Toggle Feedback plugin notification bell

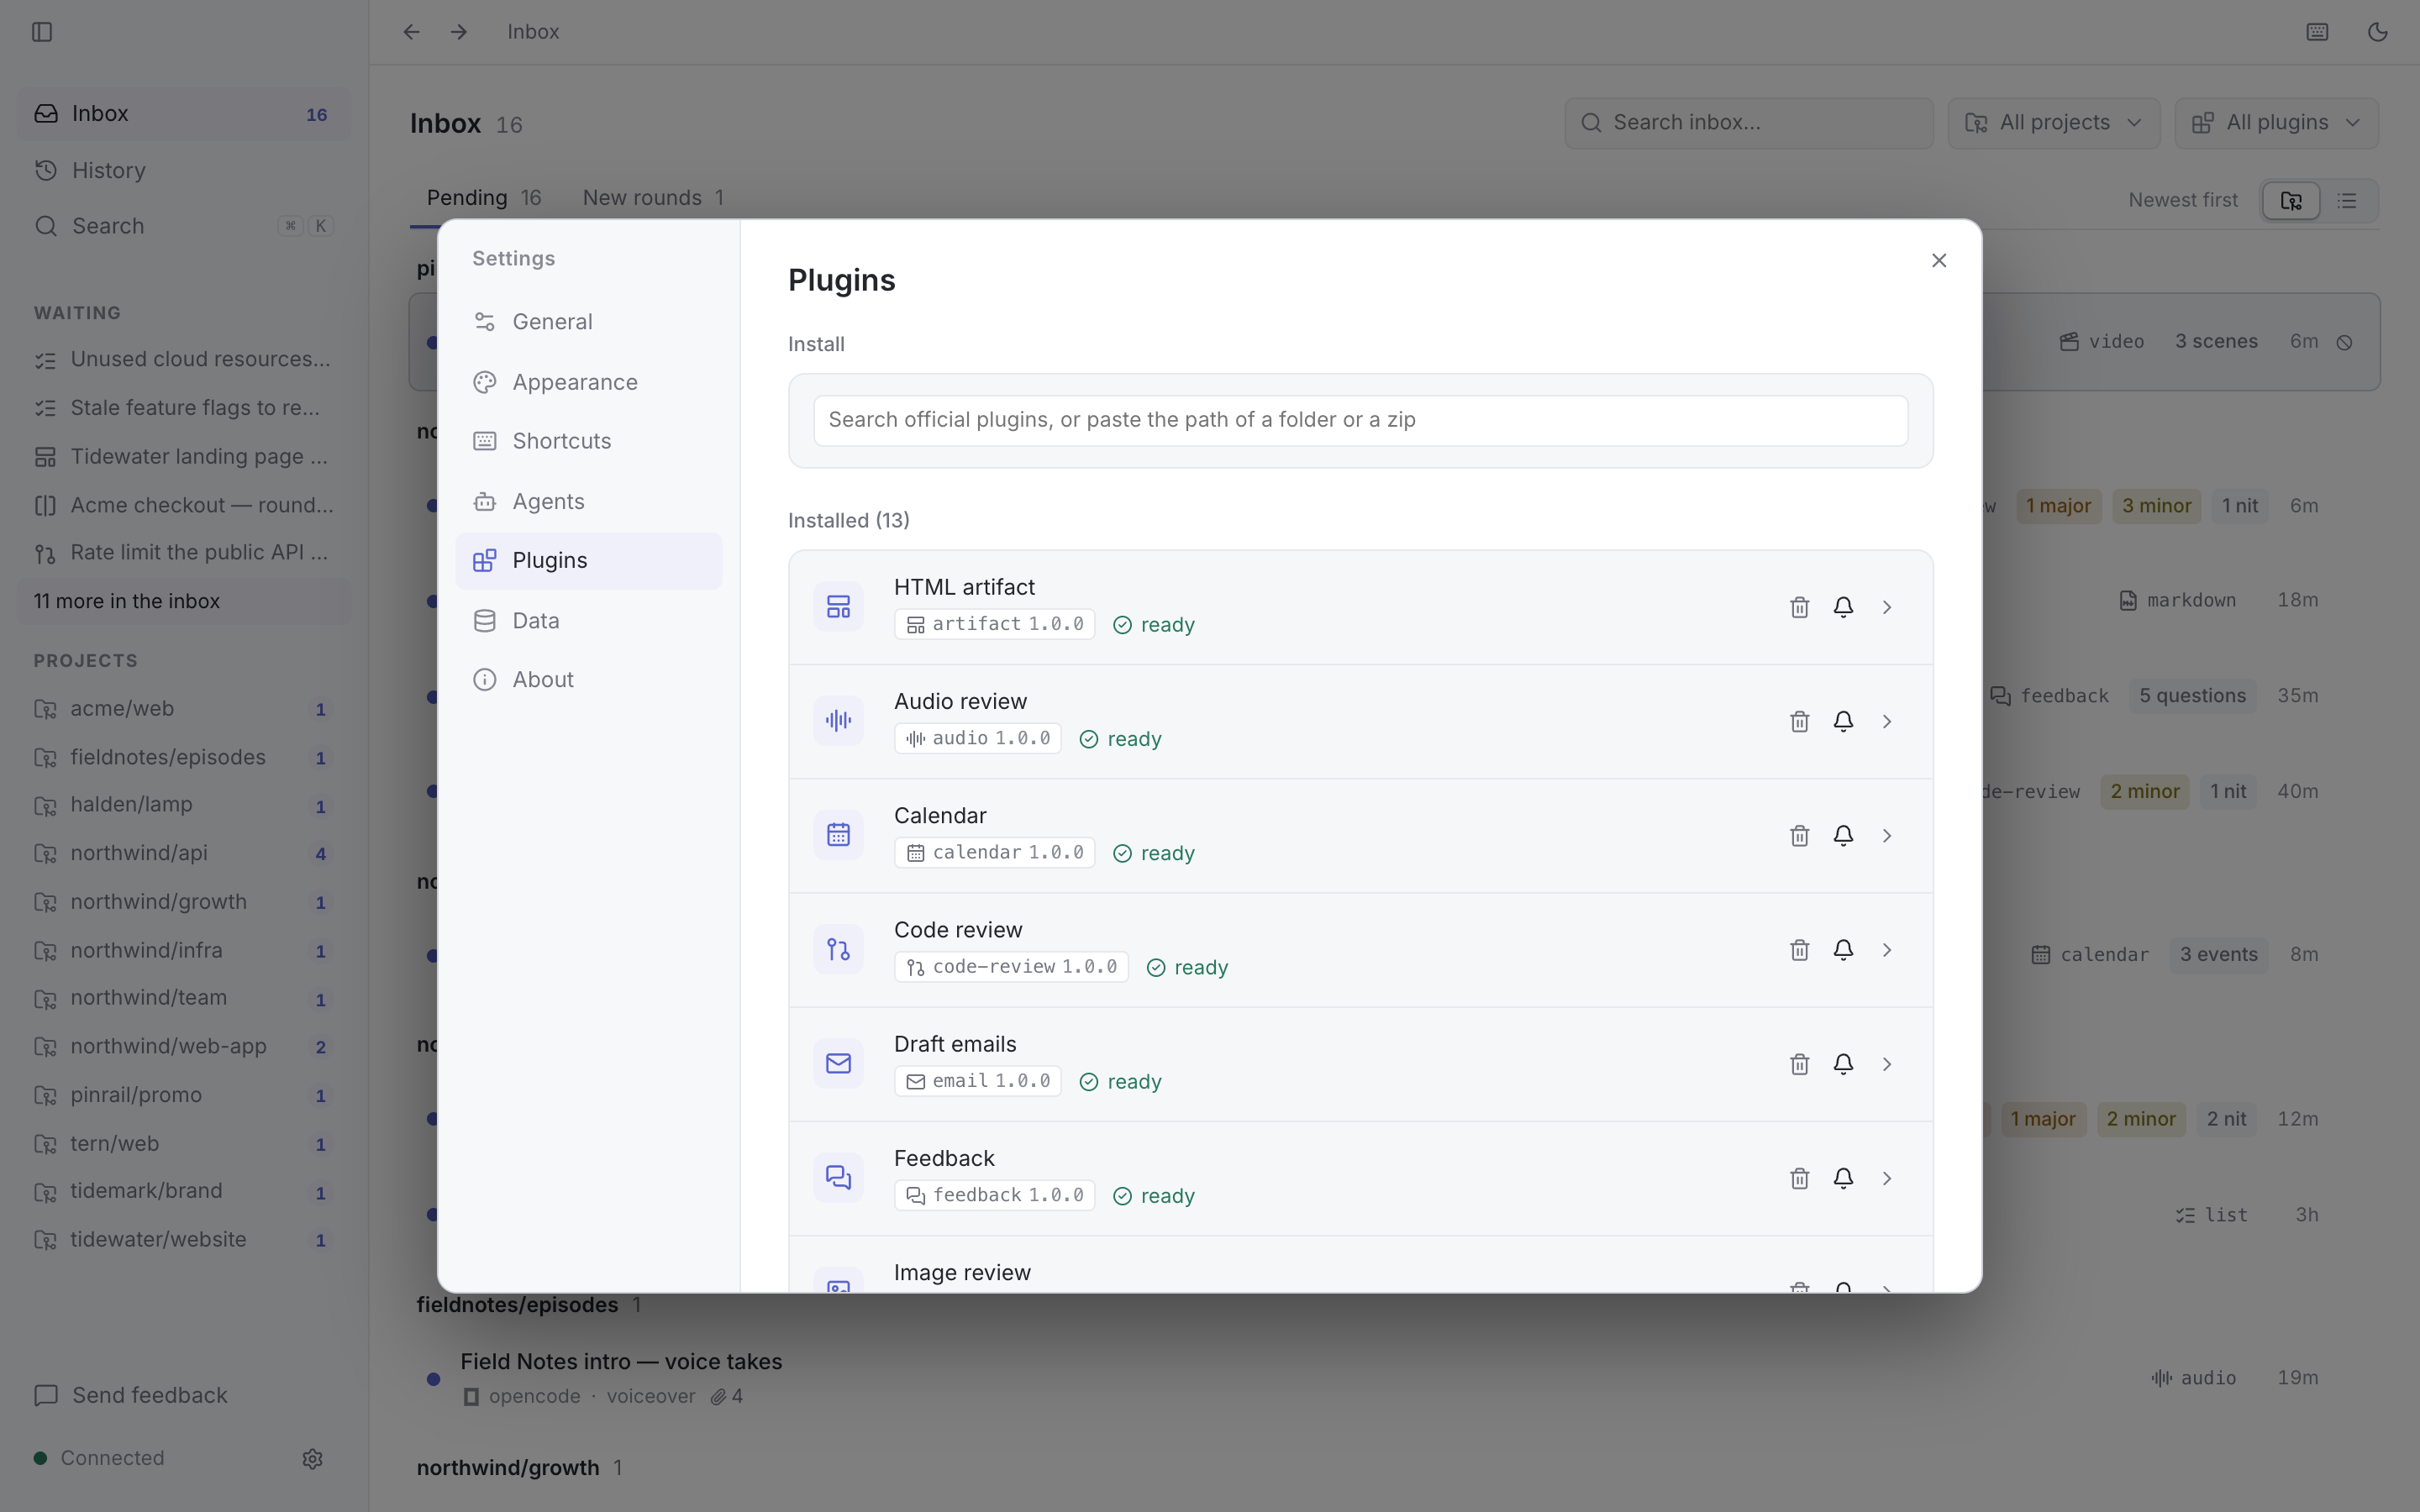coord(1843,1178)
